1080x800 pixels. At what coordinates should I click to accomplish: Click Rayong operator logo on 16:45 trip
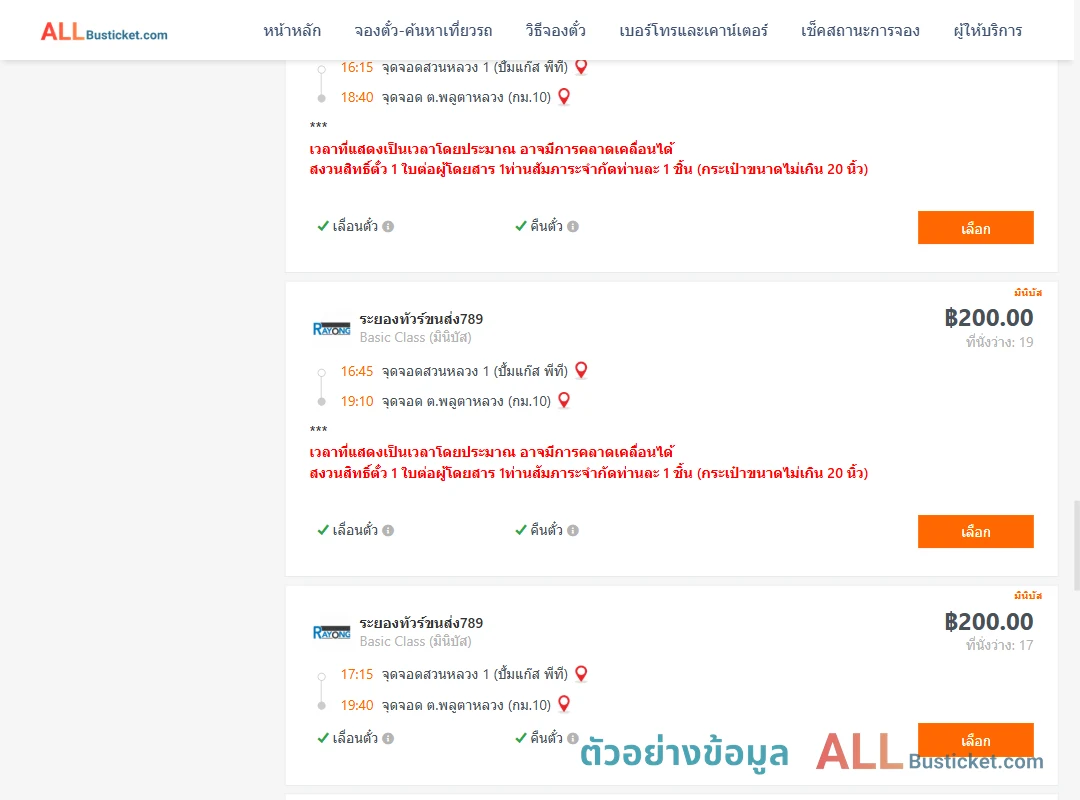[331, 329]
